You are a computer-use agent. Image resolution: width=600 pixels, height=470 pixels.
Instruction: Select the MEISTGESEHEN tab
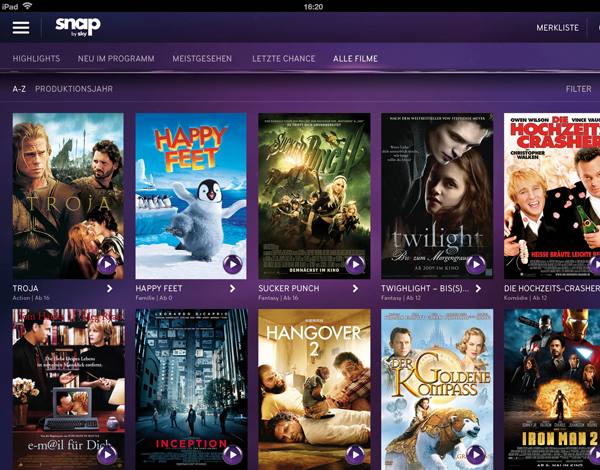tap(202, 59)
